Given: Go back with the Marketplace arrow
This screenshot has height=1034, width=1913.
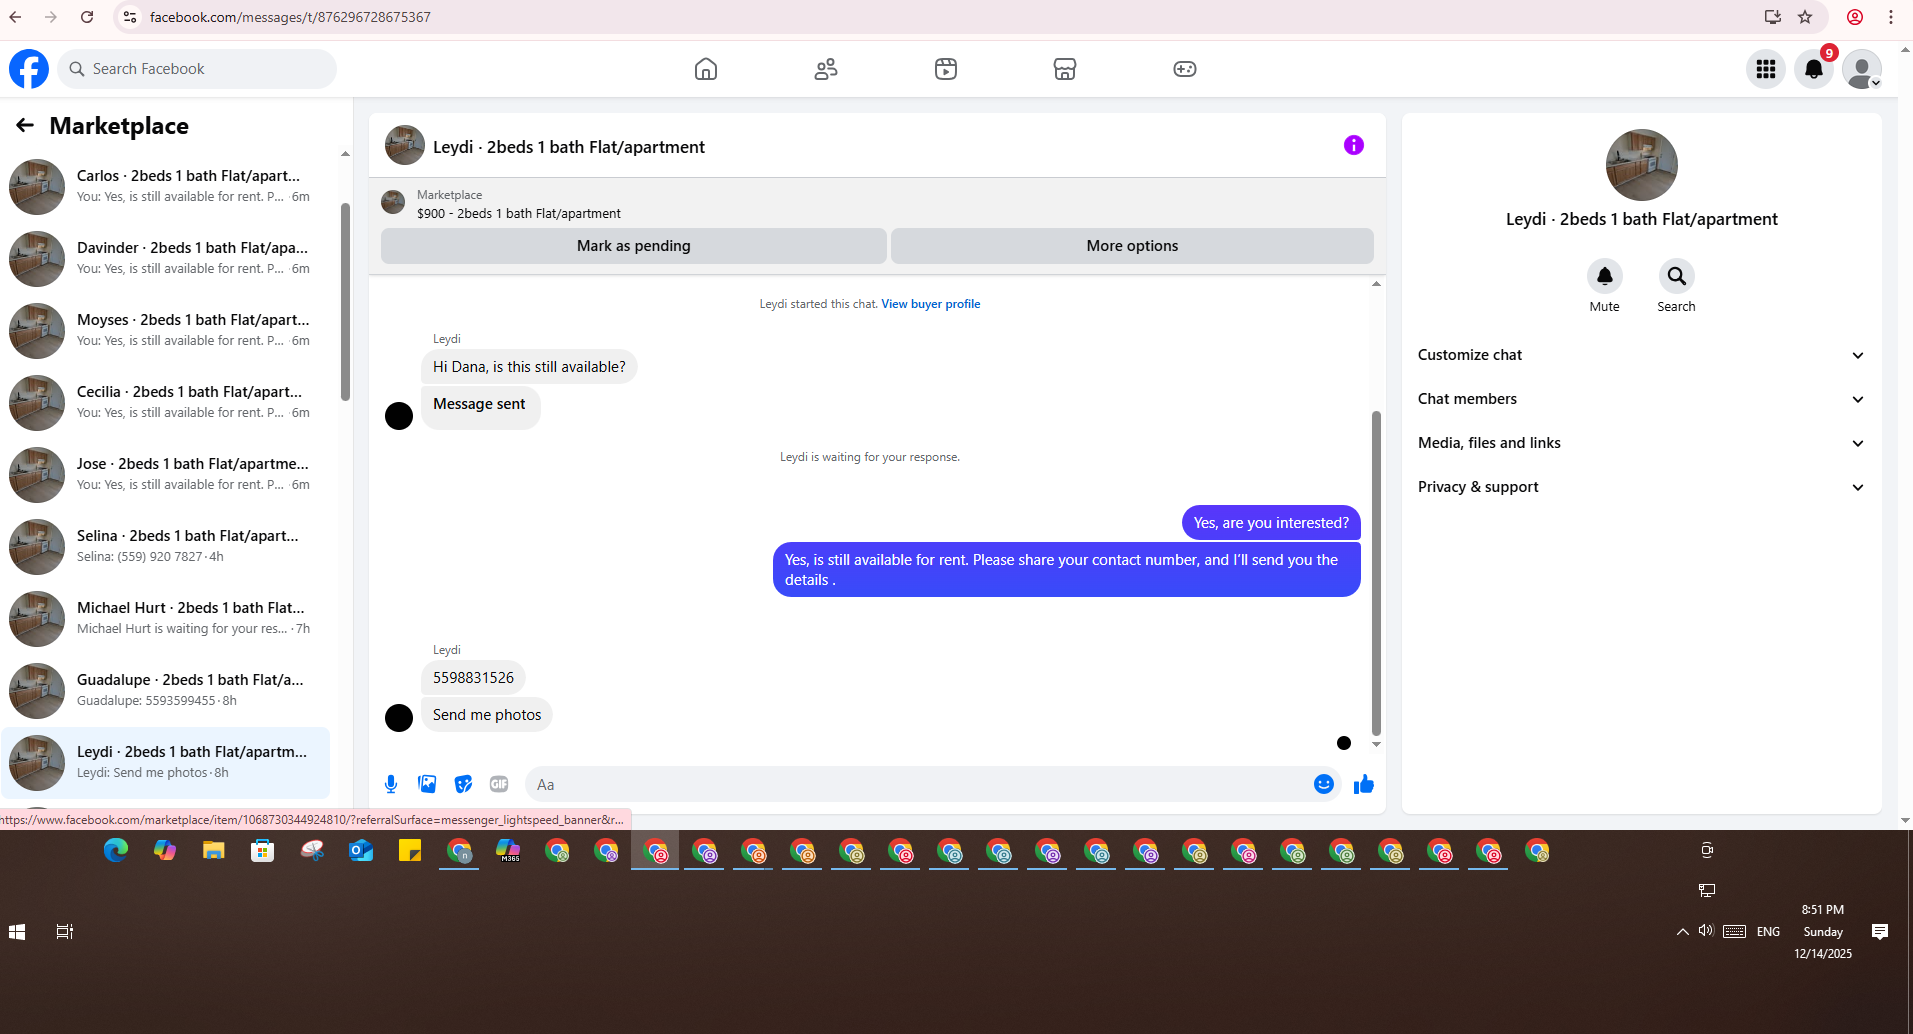Looking at the screenshot, I should 25,125.
